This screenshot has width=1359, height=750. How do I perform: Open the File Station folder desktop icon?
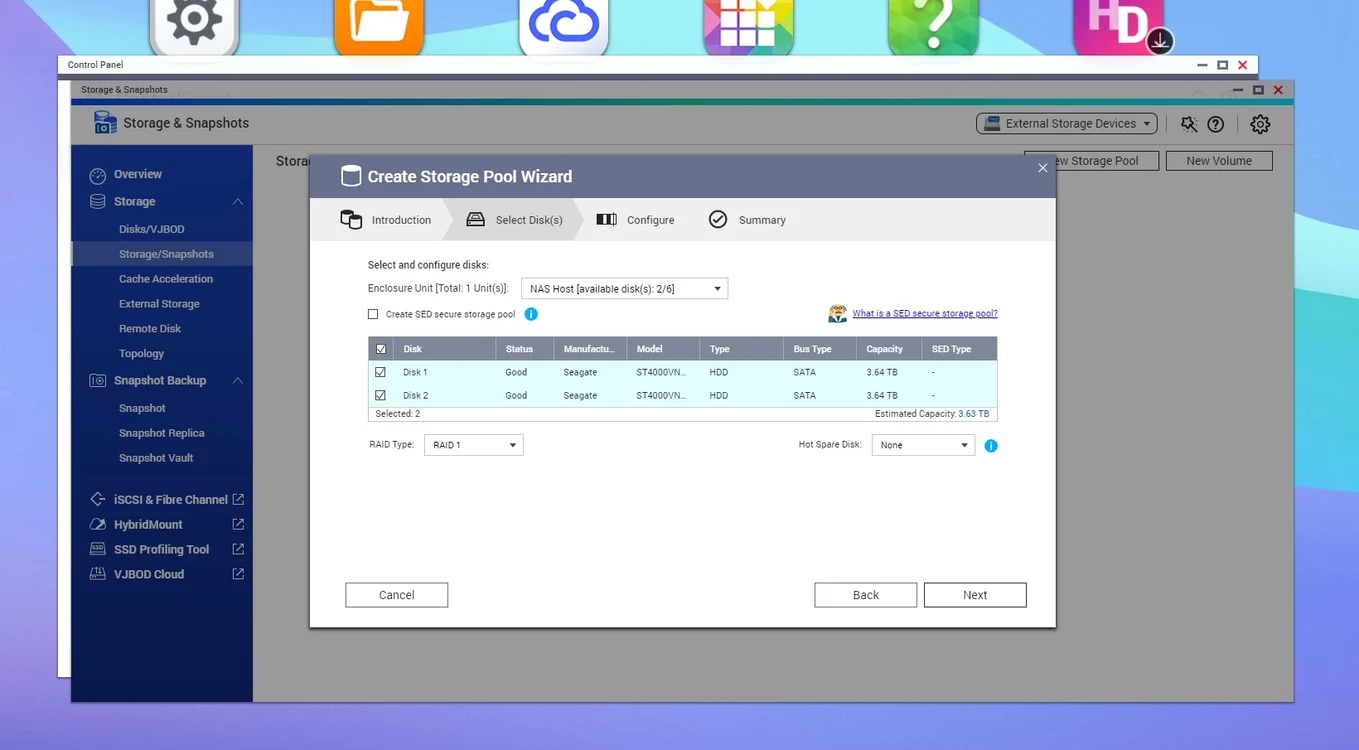coord(379,25)
